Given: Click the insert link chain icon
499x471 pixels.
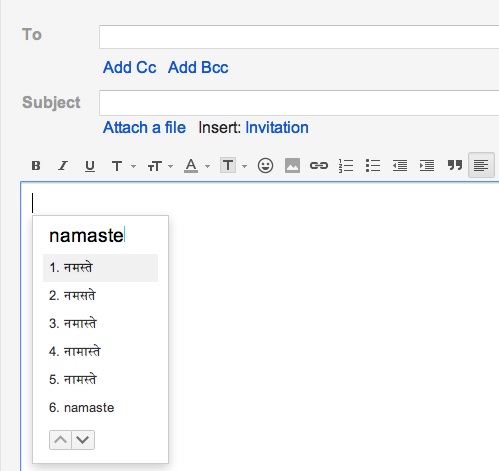Looking at the screenshot, I should [319, 165].
